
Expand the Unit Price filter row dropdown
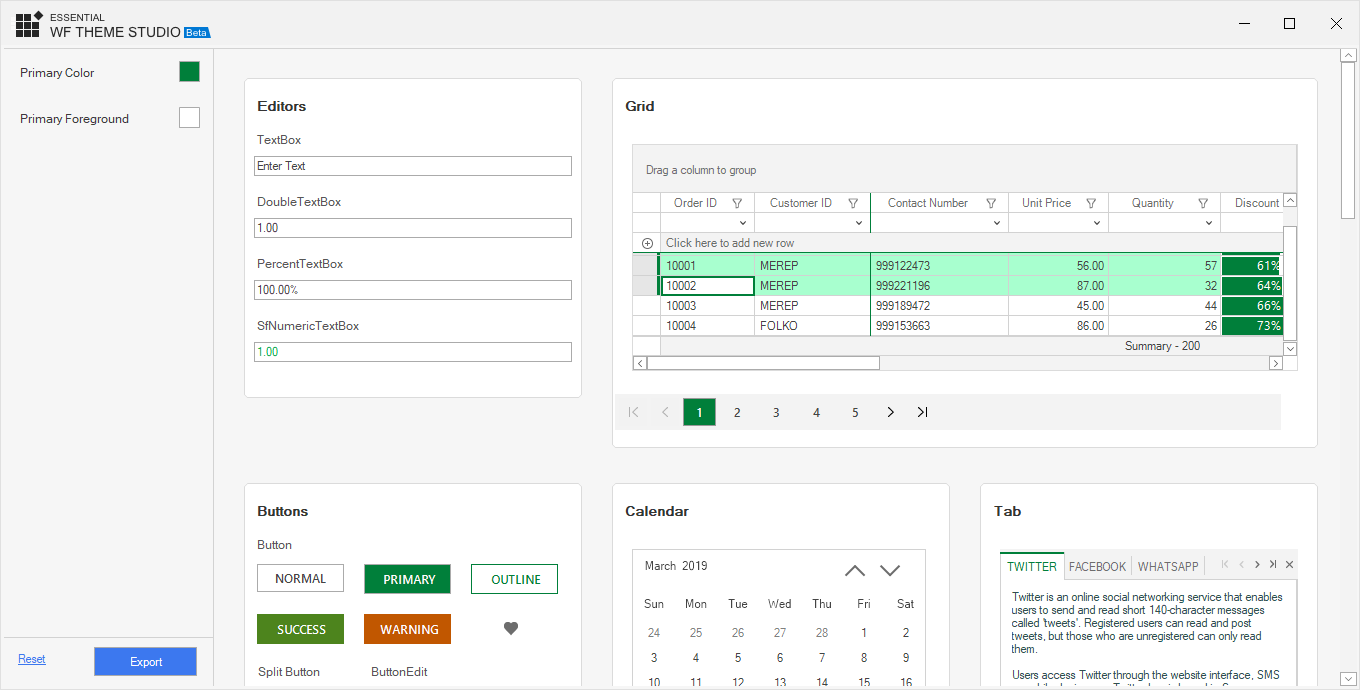pyautogui.click(x=1096, y=223)
